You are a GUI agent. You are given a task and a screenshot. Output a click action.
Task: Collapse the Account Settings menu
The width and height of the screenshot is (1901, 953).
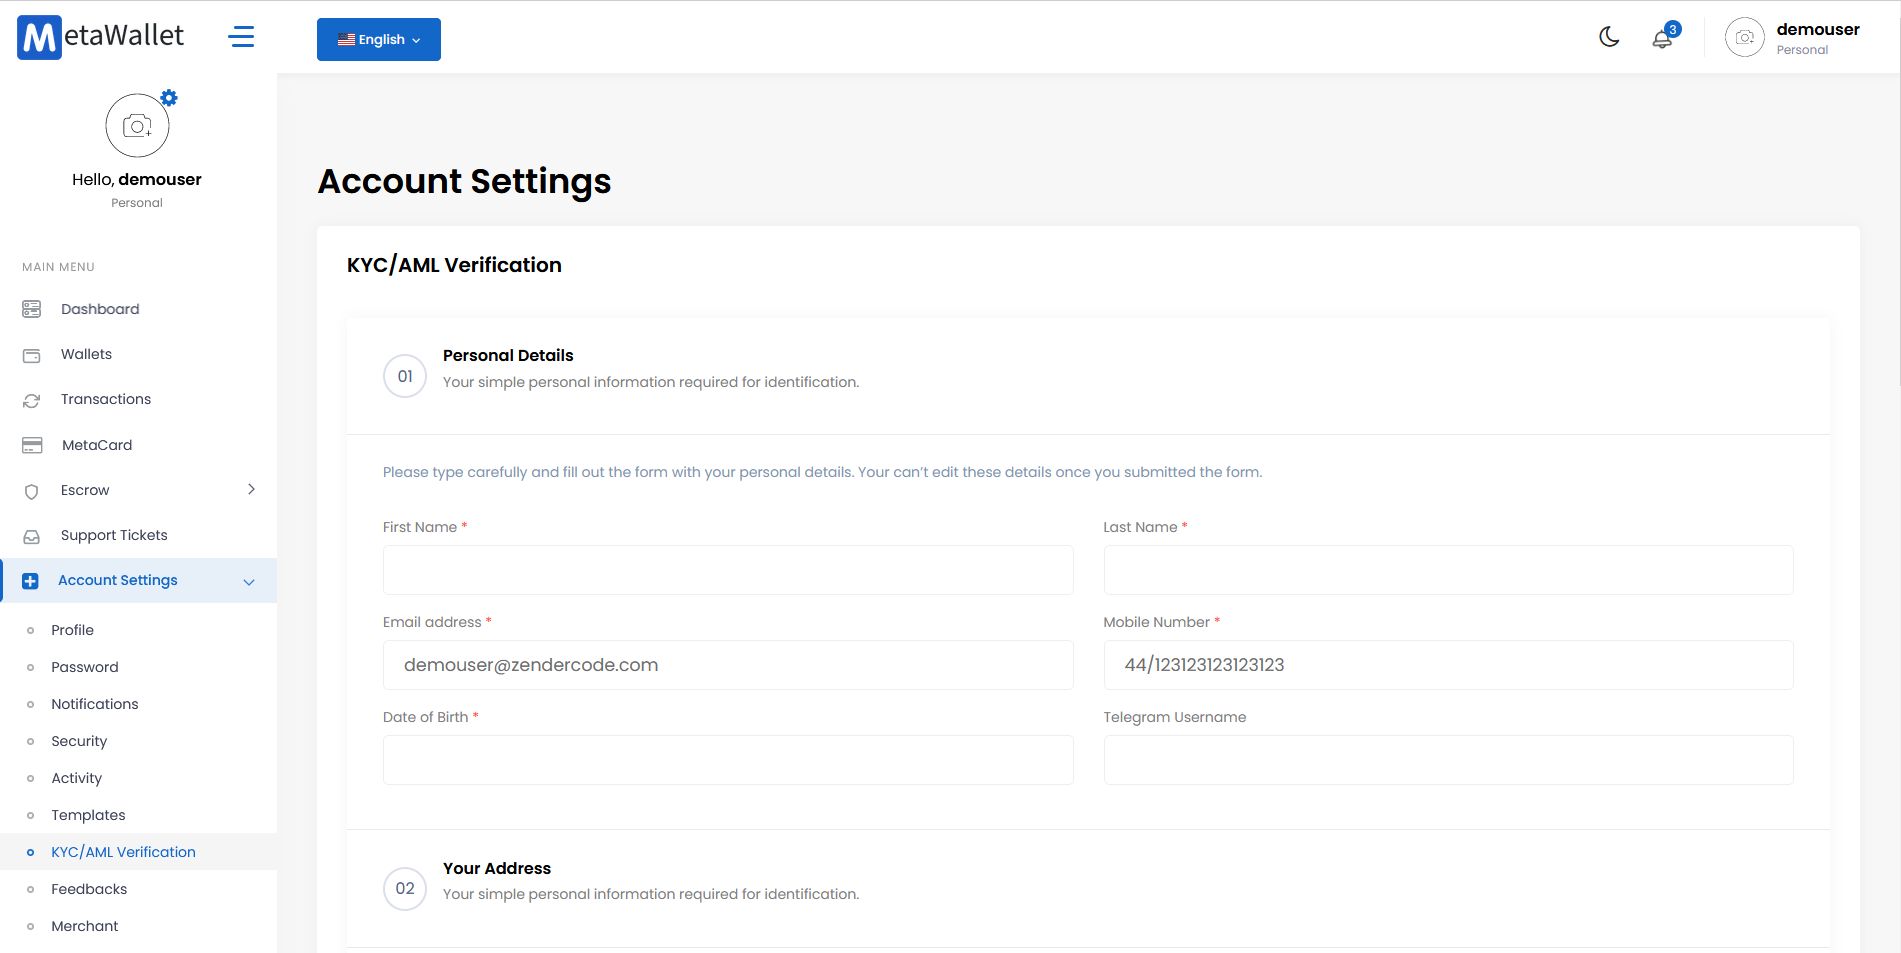[x=249, y=581]
